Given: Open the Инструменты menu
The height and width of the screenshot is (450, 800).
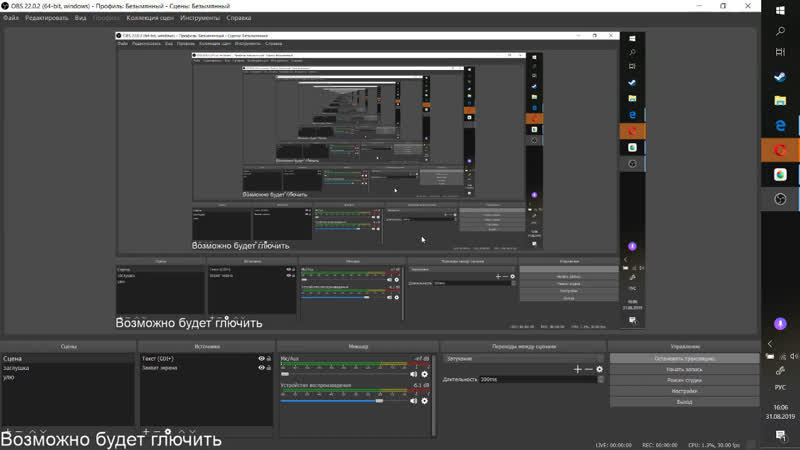Looking at the screenshot, I should coord(199,18).
